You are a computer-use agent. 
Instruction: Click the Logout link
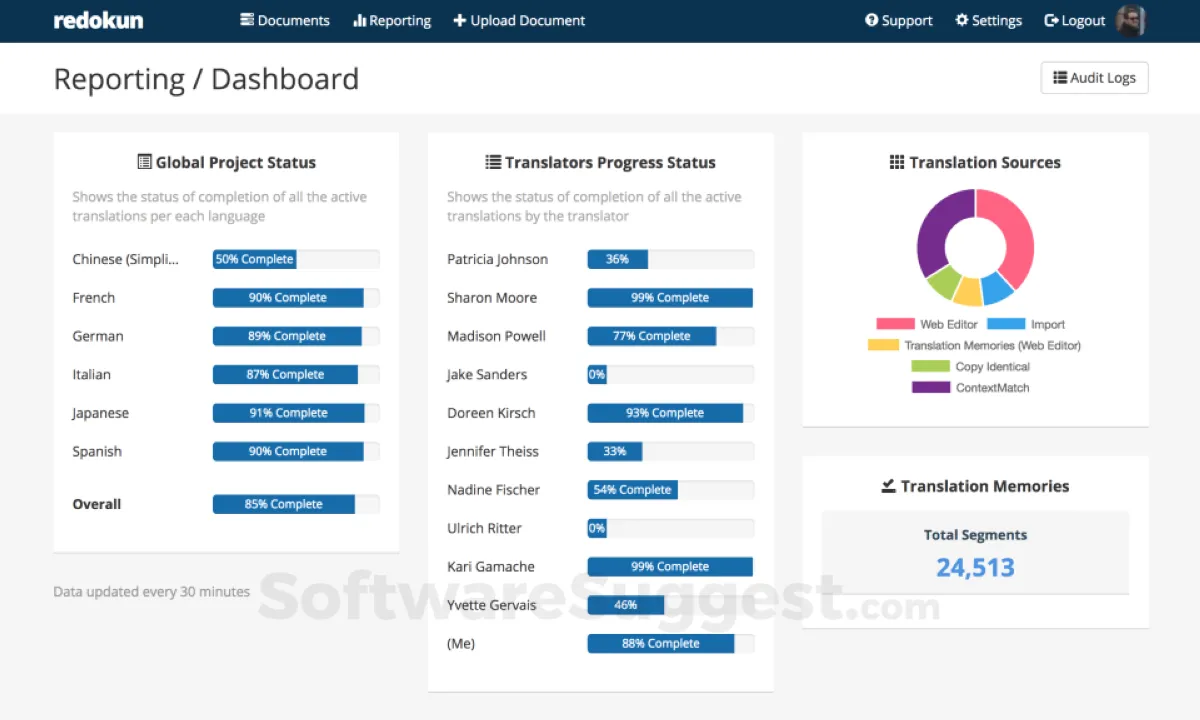click(x=1074, y=20)
